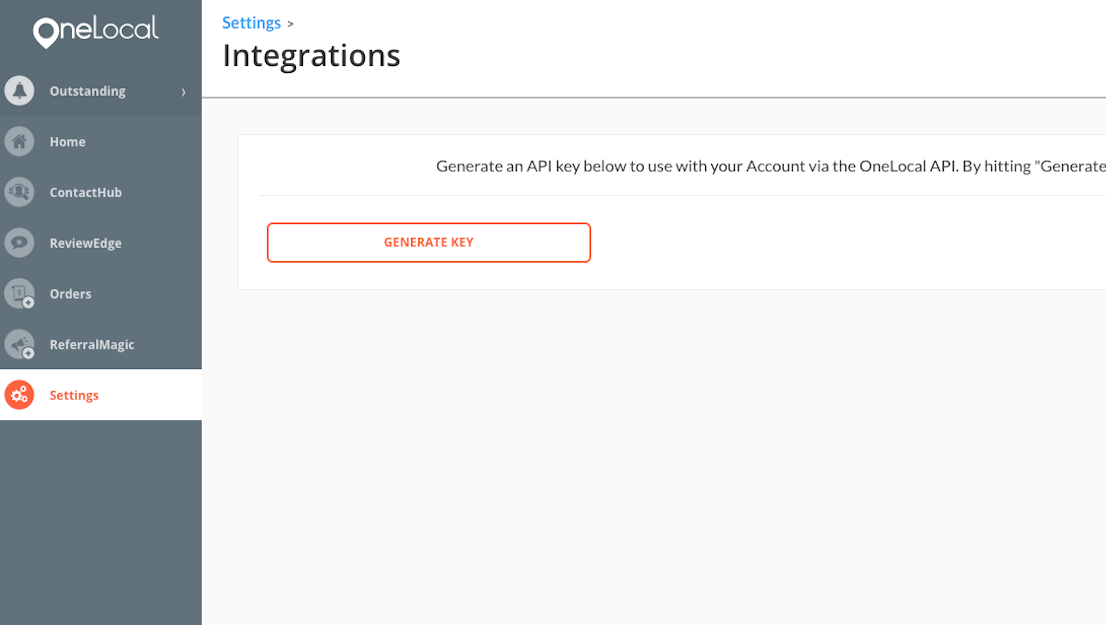Select the highlighted Settings menu label
This screenshot has width=1106, height=625.
point(74,395)
